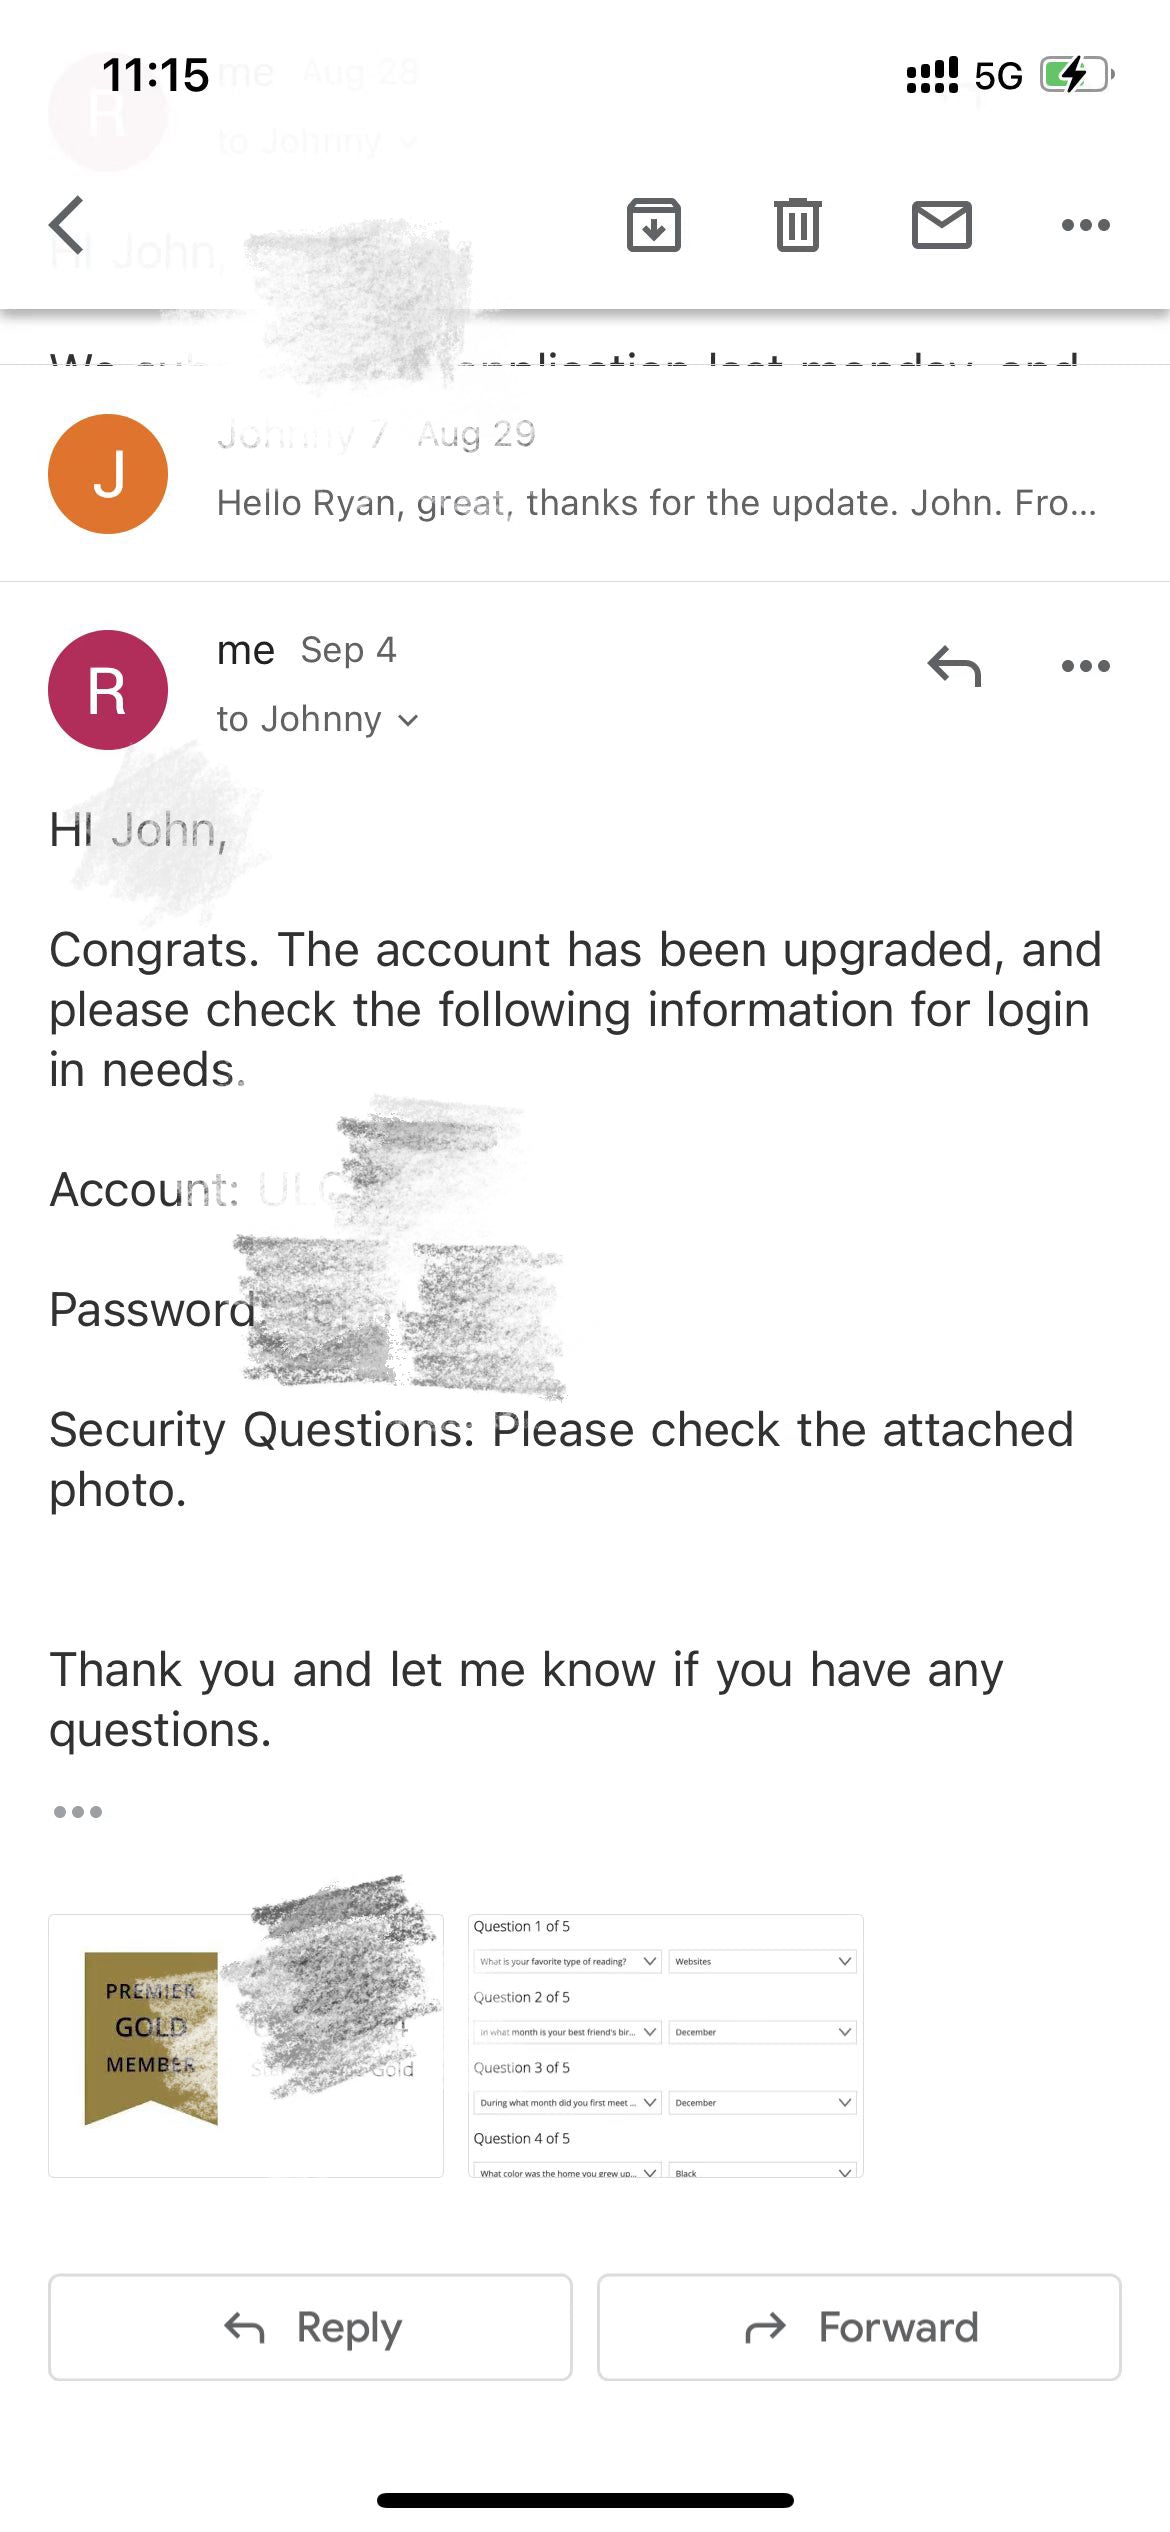Tap the 11:15 clock in status bar
Screen dimensions: 1170x2532
(155, 75)
